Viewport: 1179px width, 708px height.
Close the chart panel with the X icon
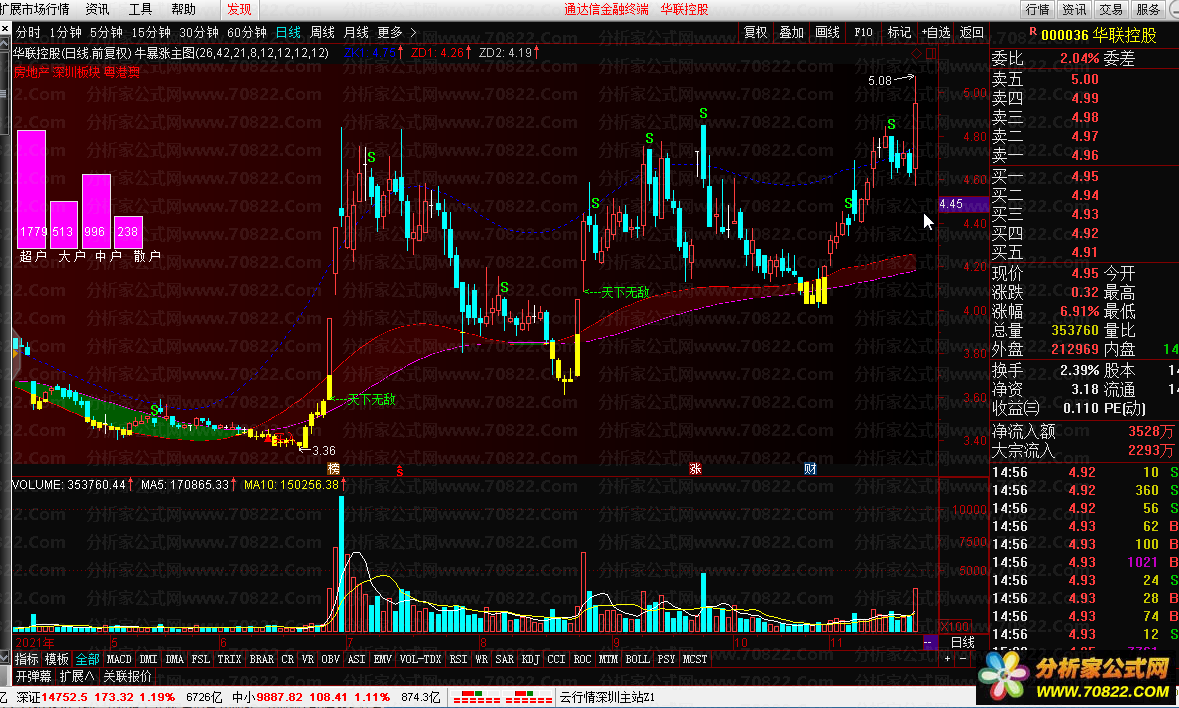tap(5, 29)
